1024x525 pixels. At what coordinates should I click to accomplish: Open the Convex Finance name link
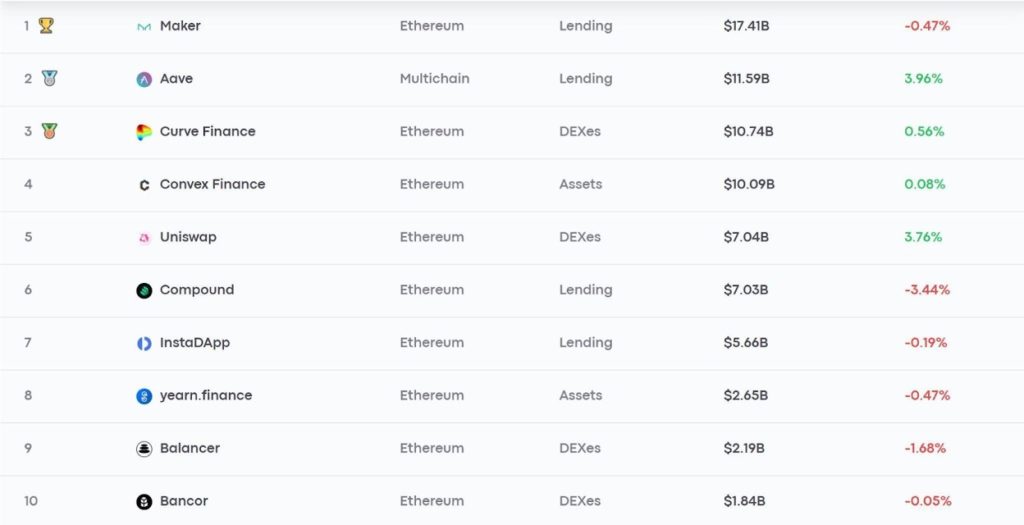[x=212, y=184]
